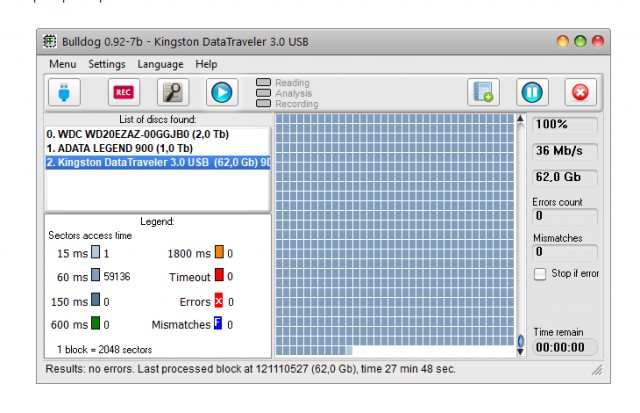This screenshot has width=640, height=413.
Task: Click the block map scrollbar thumb
Action: [520, 341]
